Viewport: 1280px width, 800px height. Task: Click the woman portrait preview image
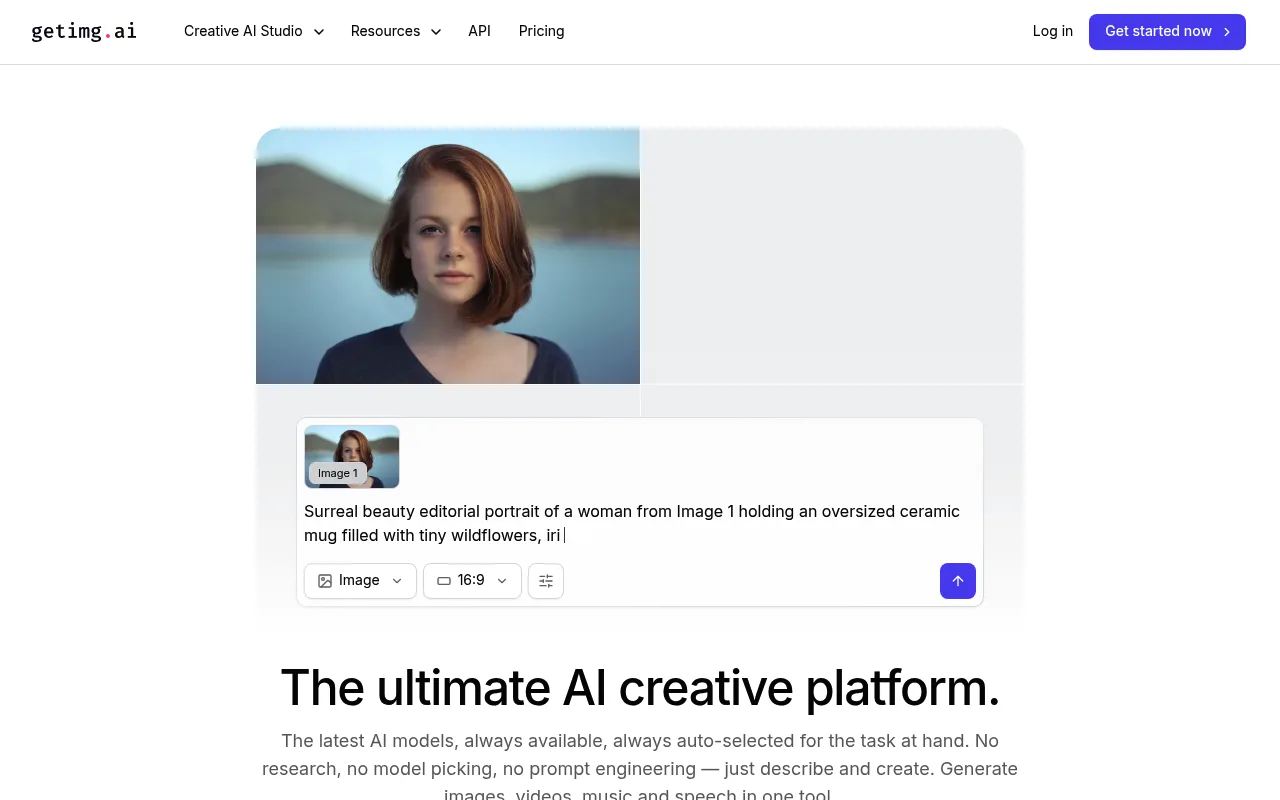[448, 256]
